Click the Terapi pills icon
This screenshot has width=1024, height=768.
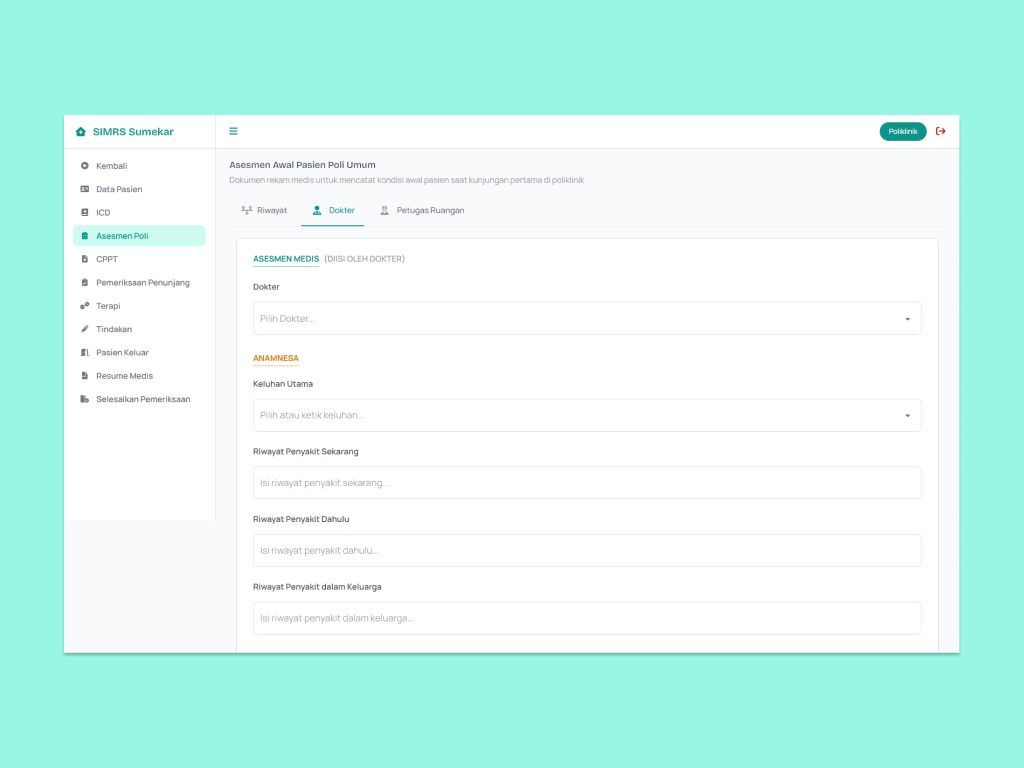85,306
